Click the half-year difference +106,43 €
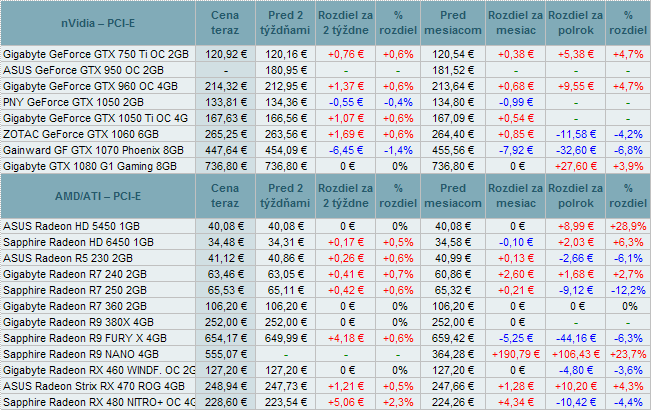The height and width of the screenshot is (410, 651). [x=576, y=354]
